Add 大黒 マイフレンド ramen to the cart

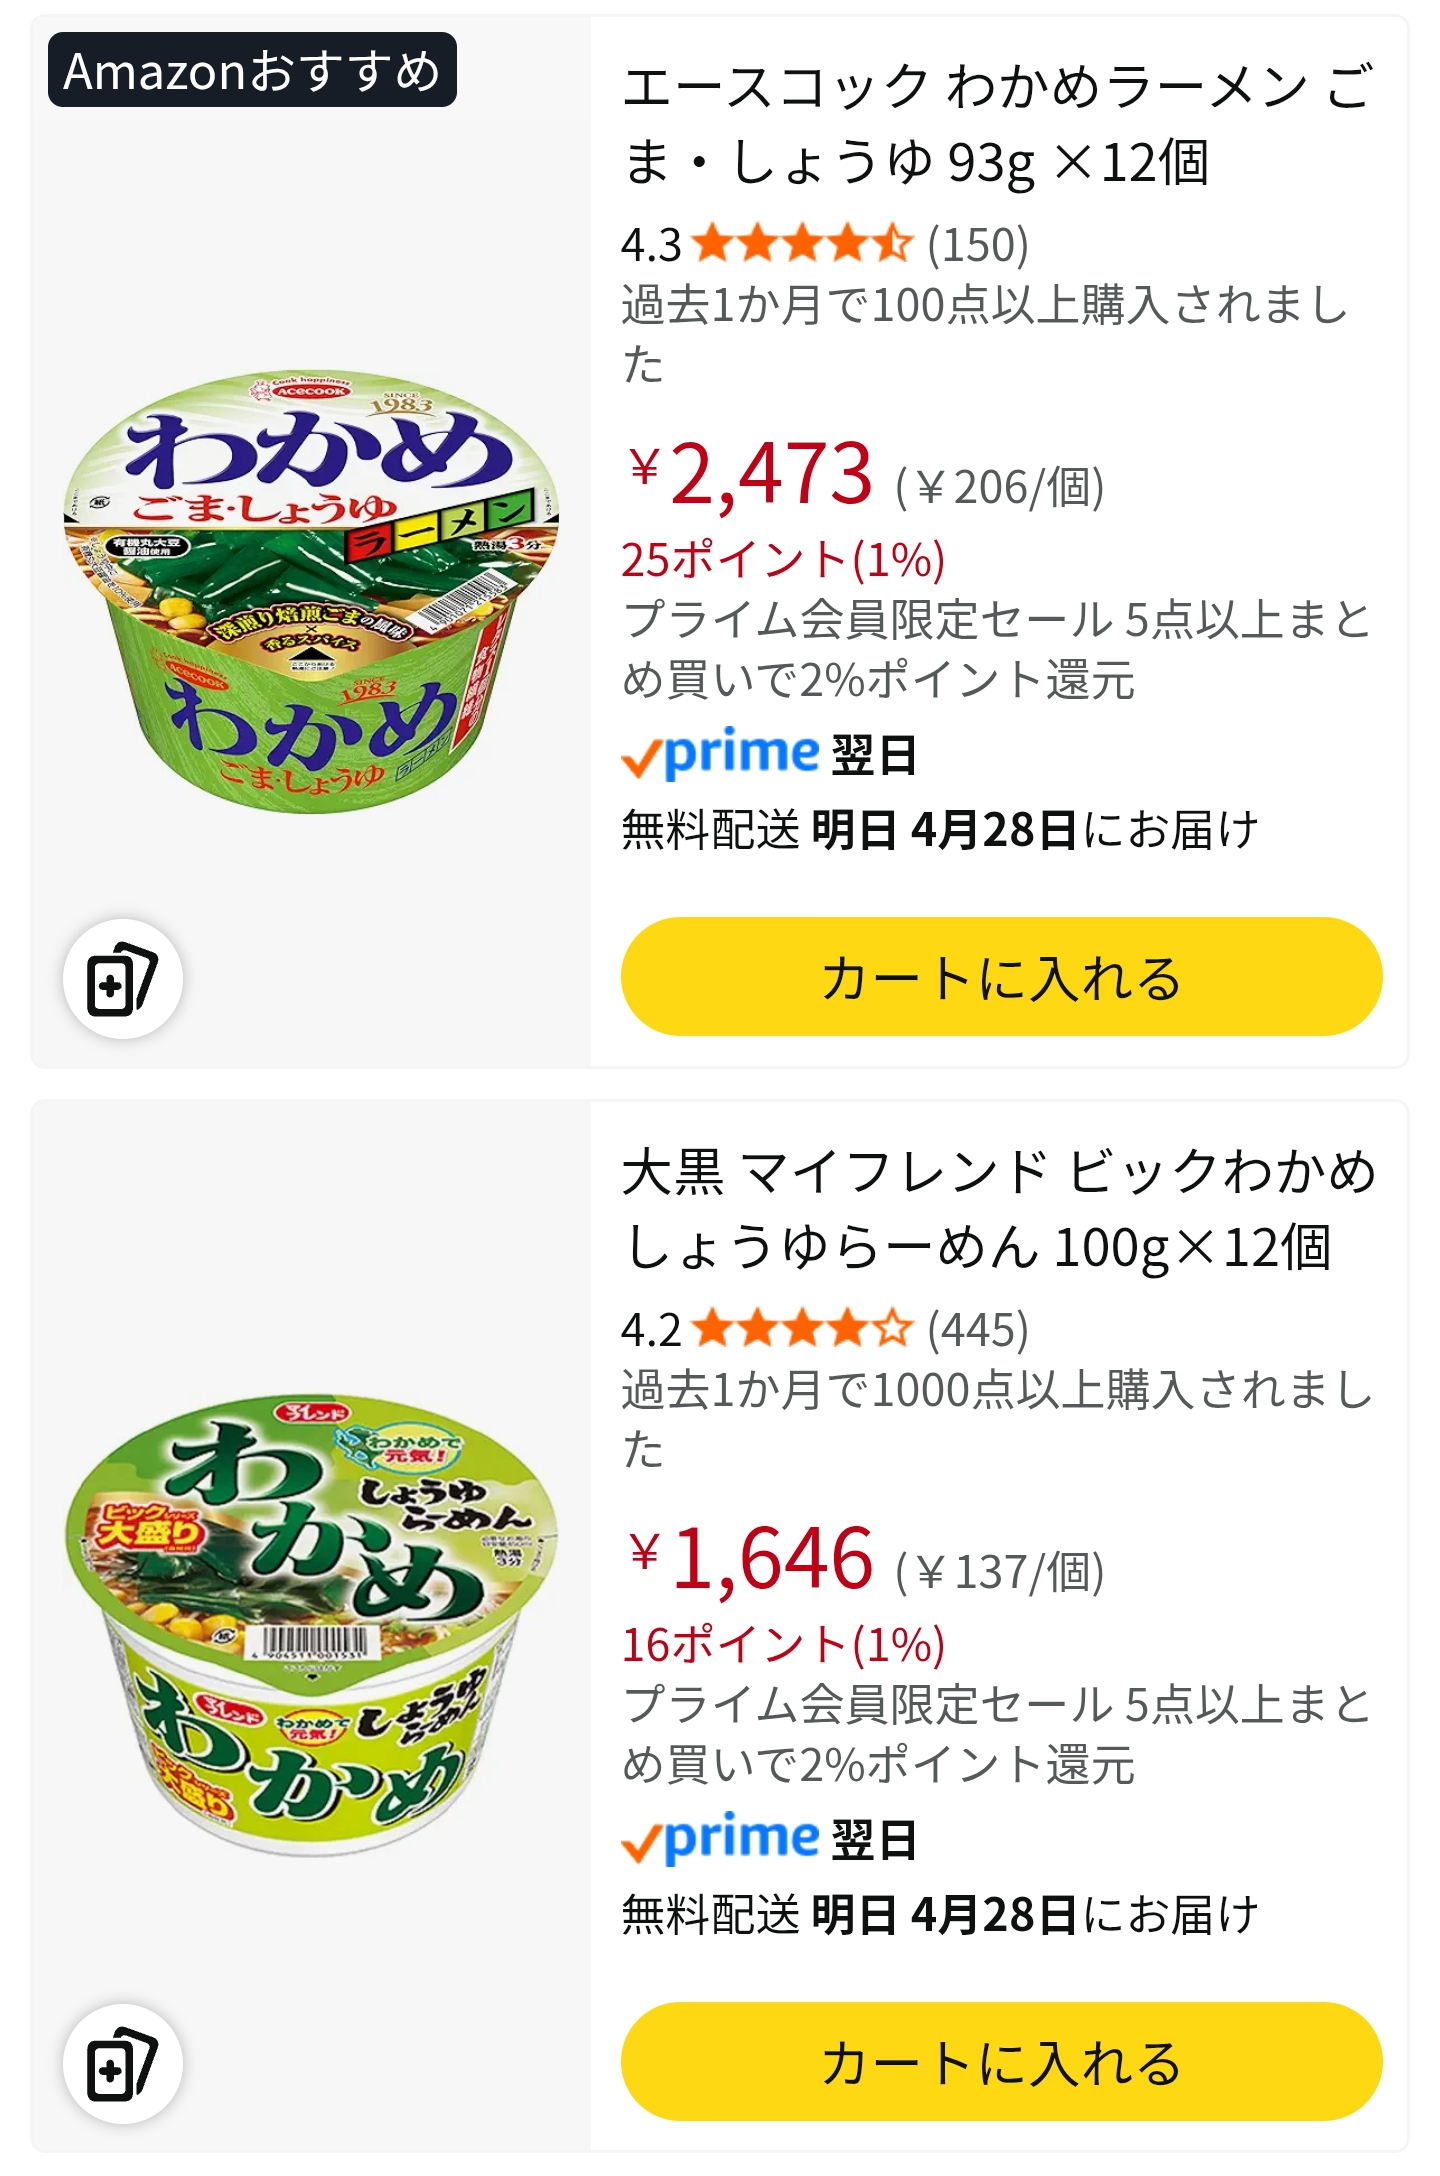point(1001,2062)
